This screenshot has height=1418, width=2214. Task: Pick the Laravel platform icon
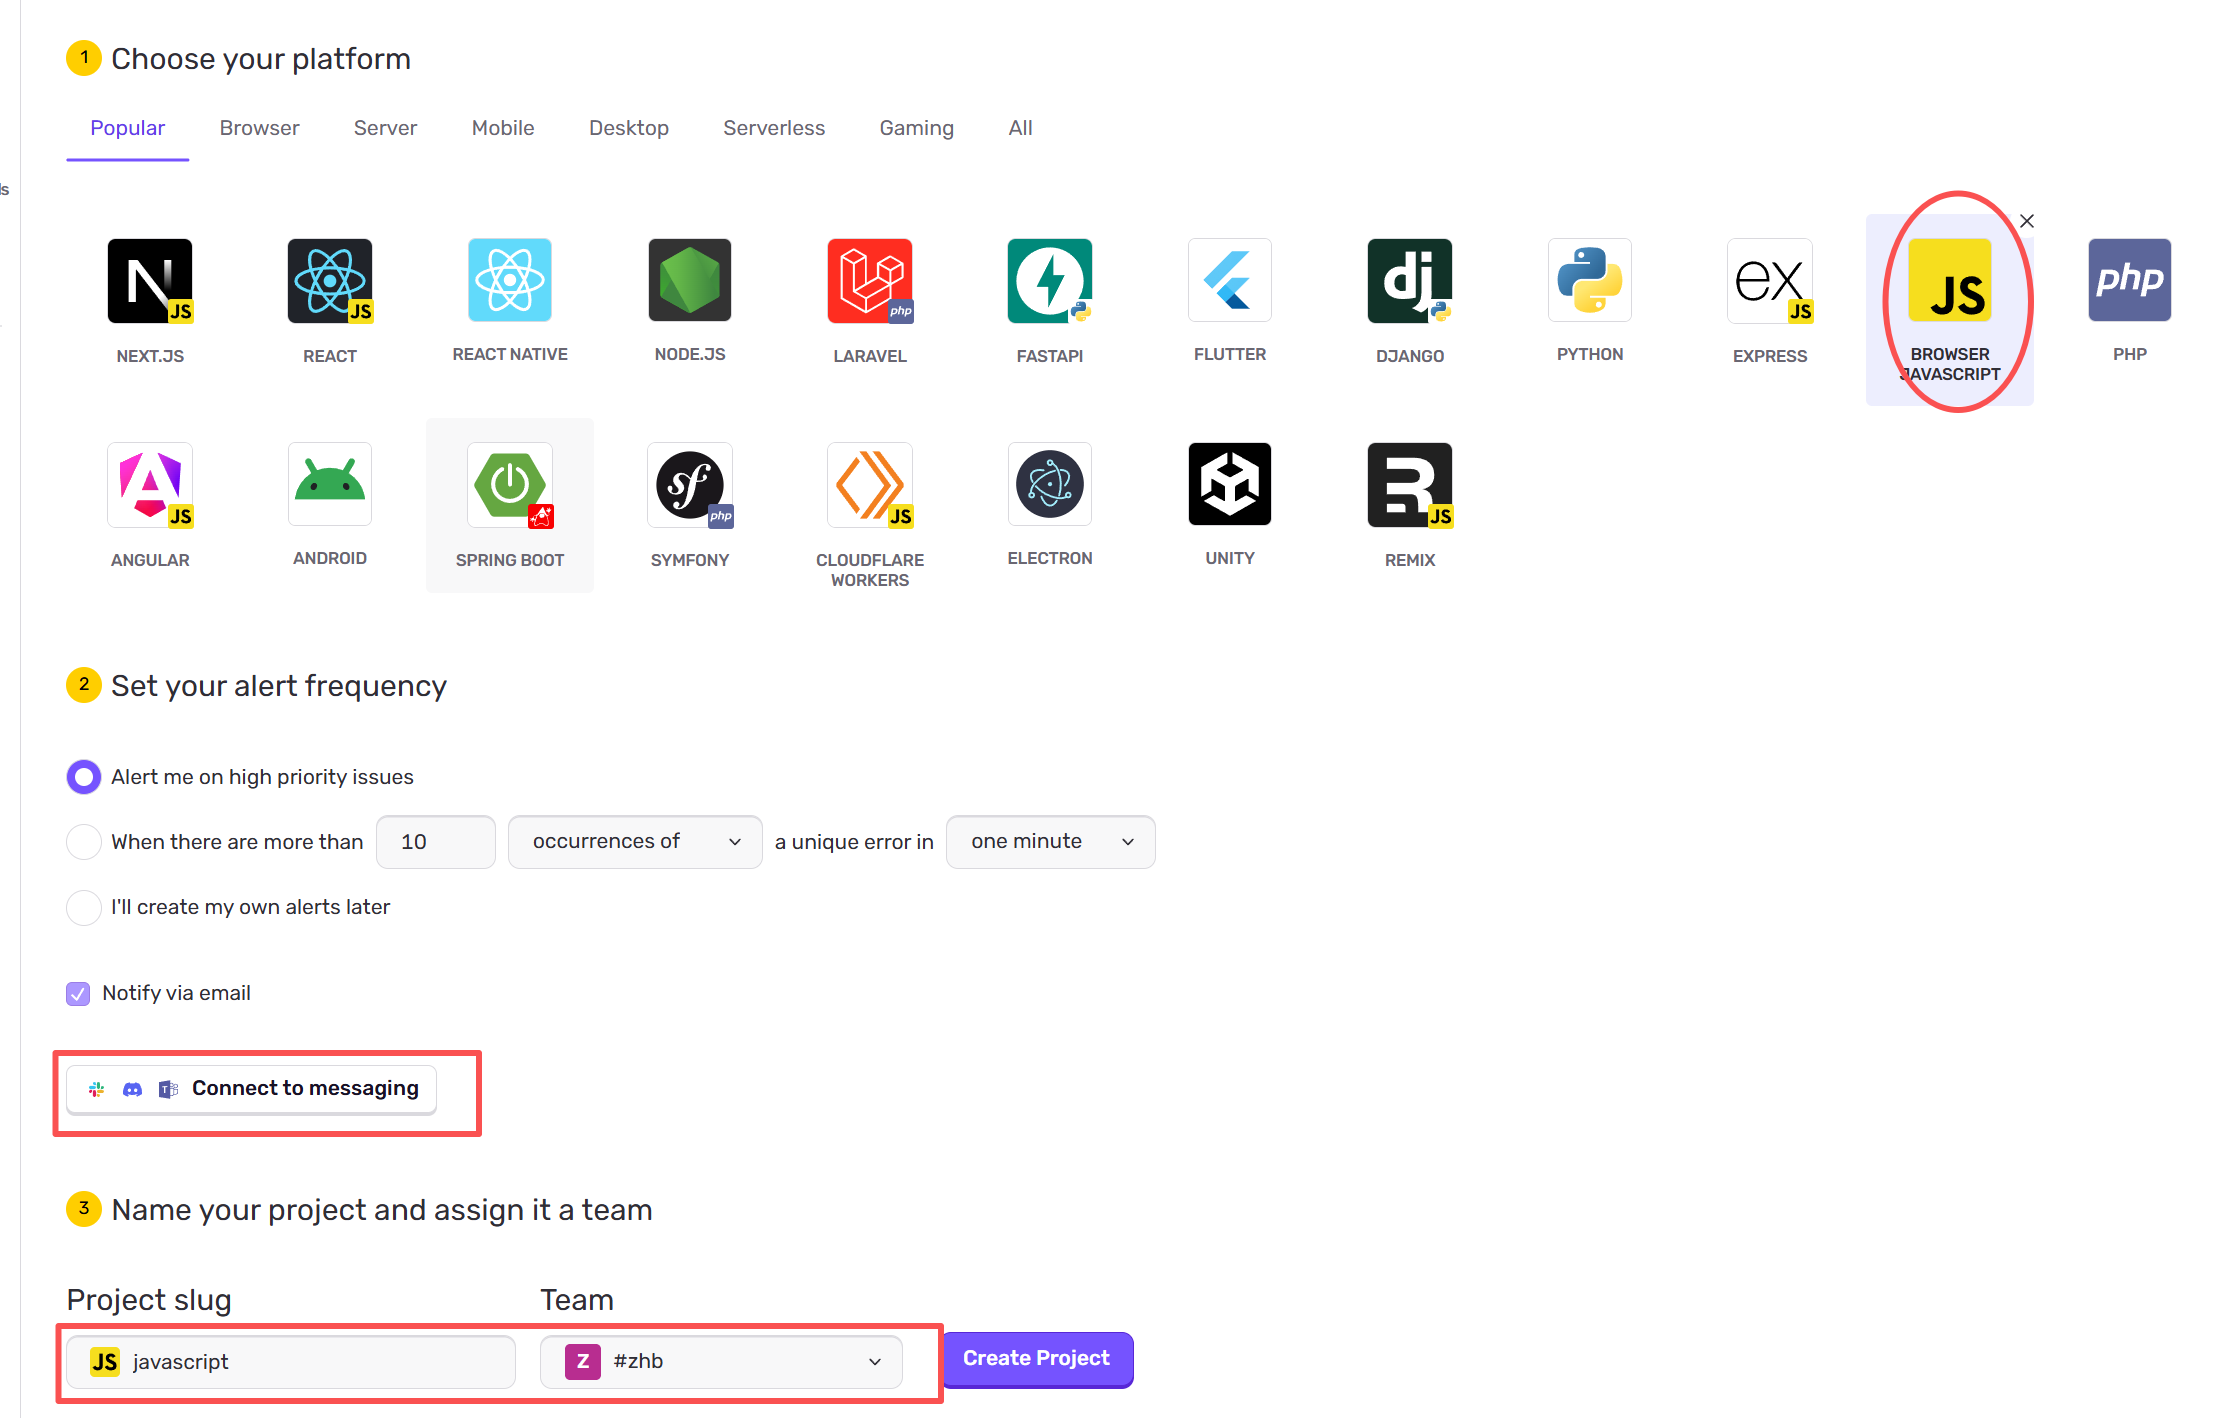pyautogui.click(x=869, y=281)
